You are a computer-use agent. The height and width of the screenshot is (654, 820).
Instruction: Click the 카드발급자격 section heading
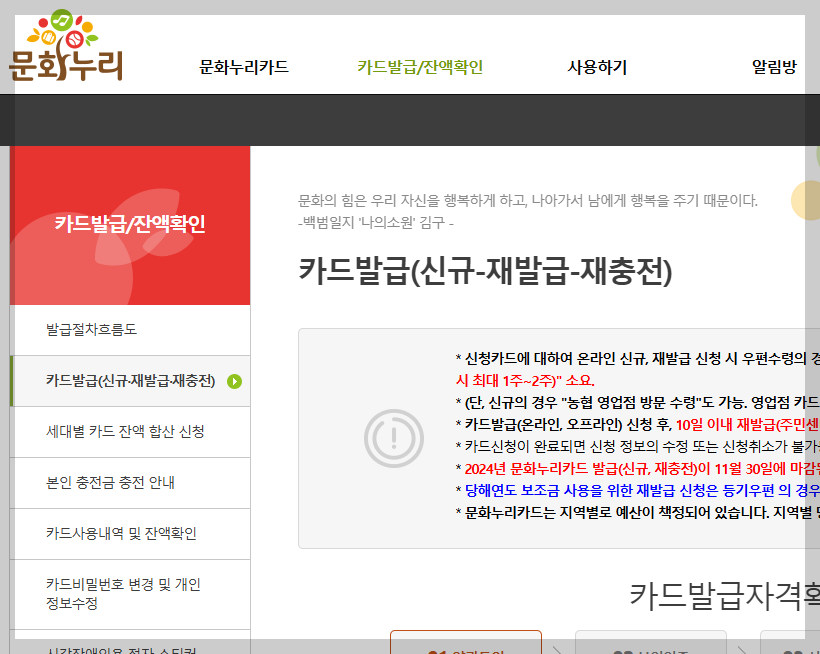tap(724, 596)
